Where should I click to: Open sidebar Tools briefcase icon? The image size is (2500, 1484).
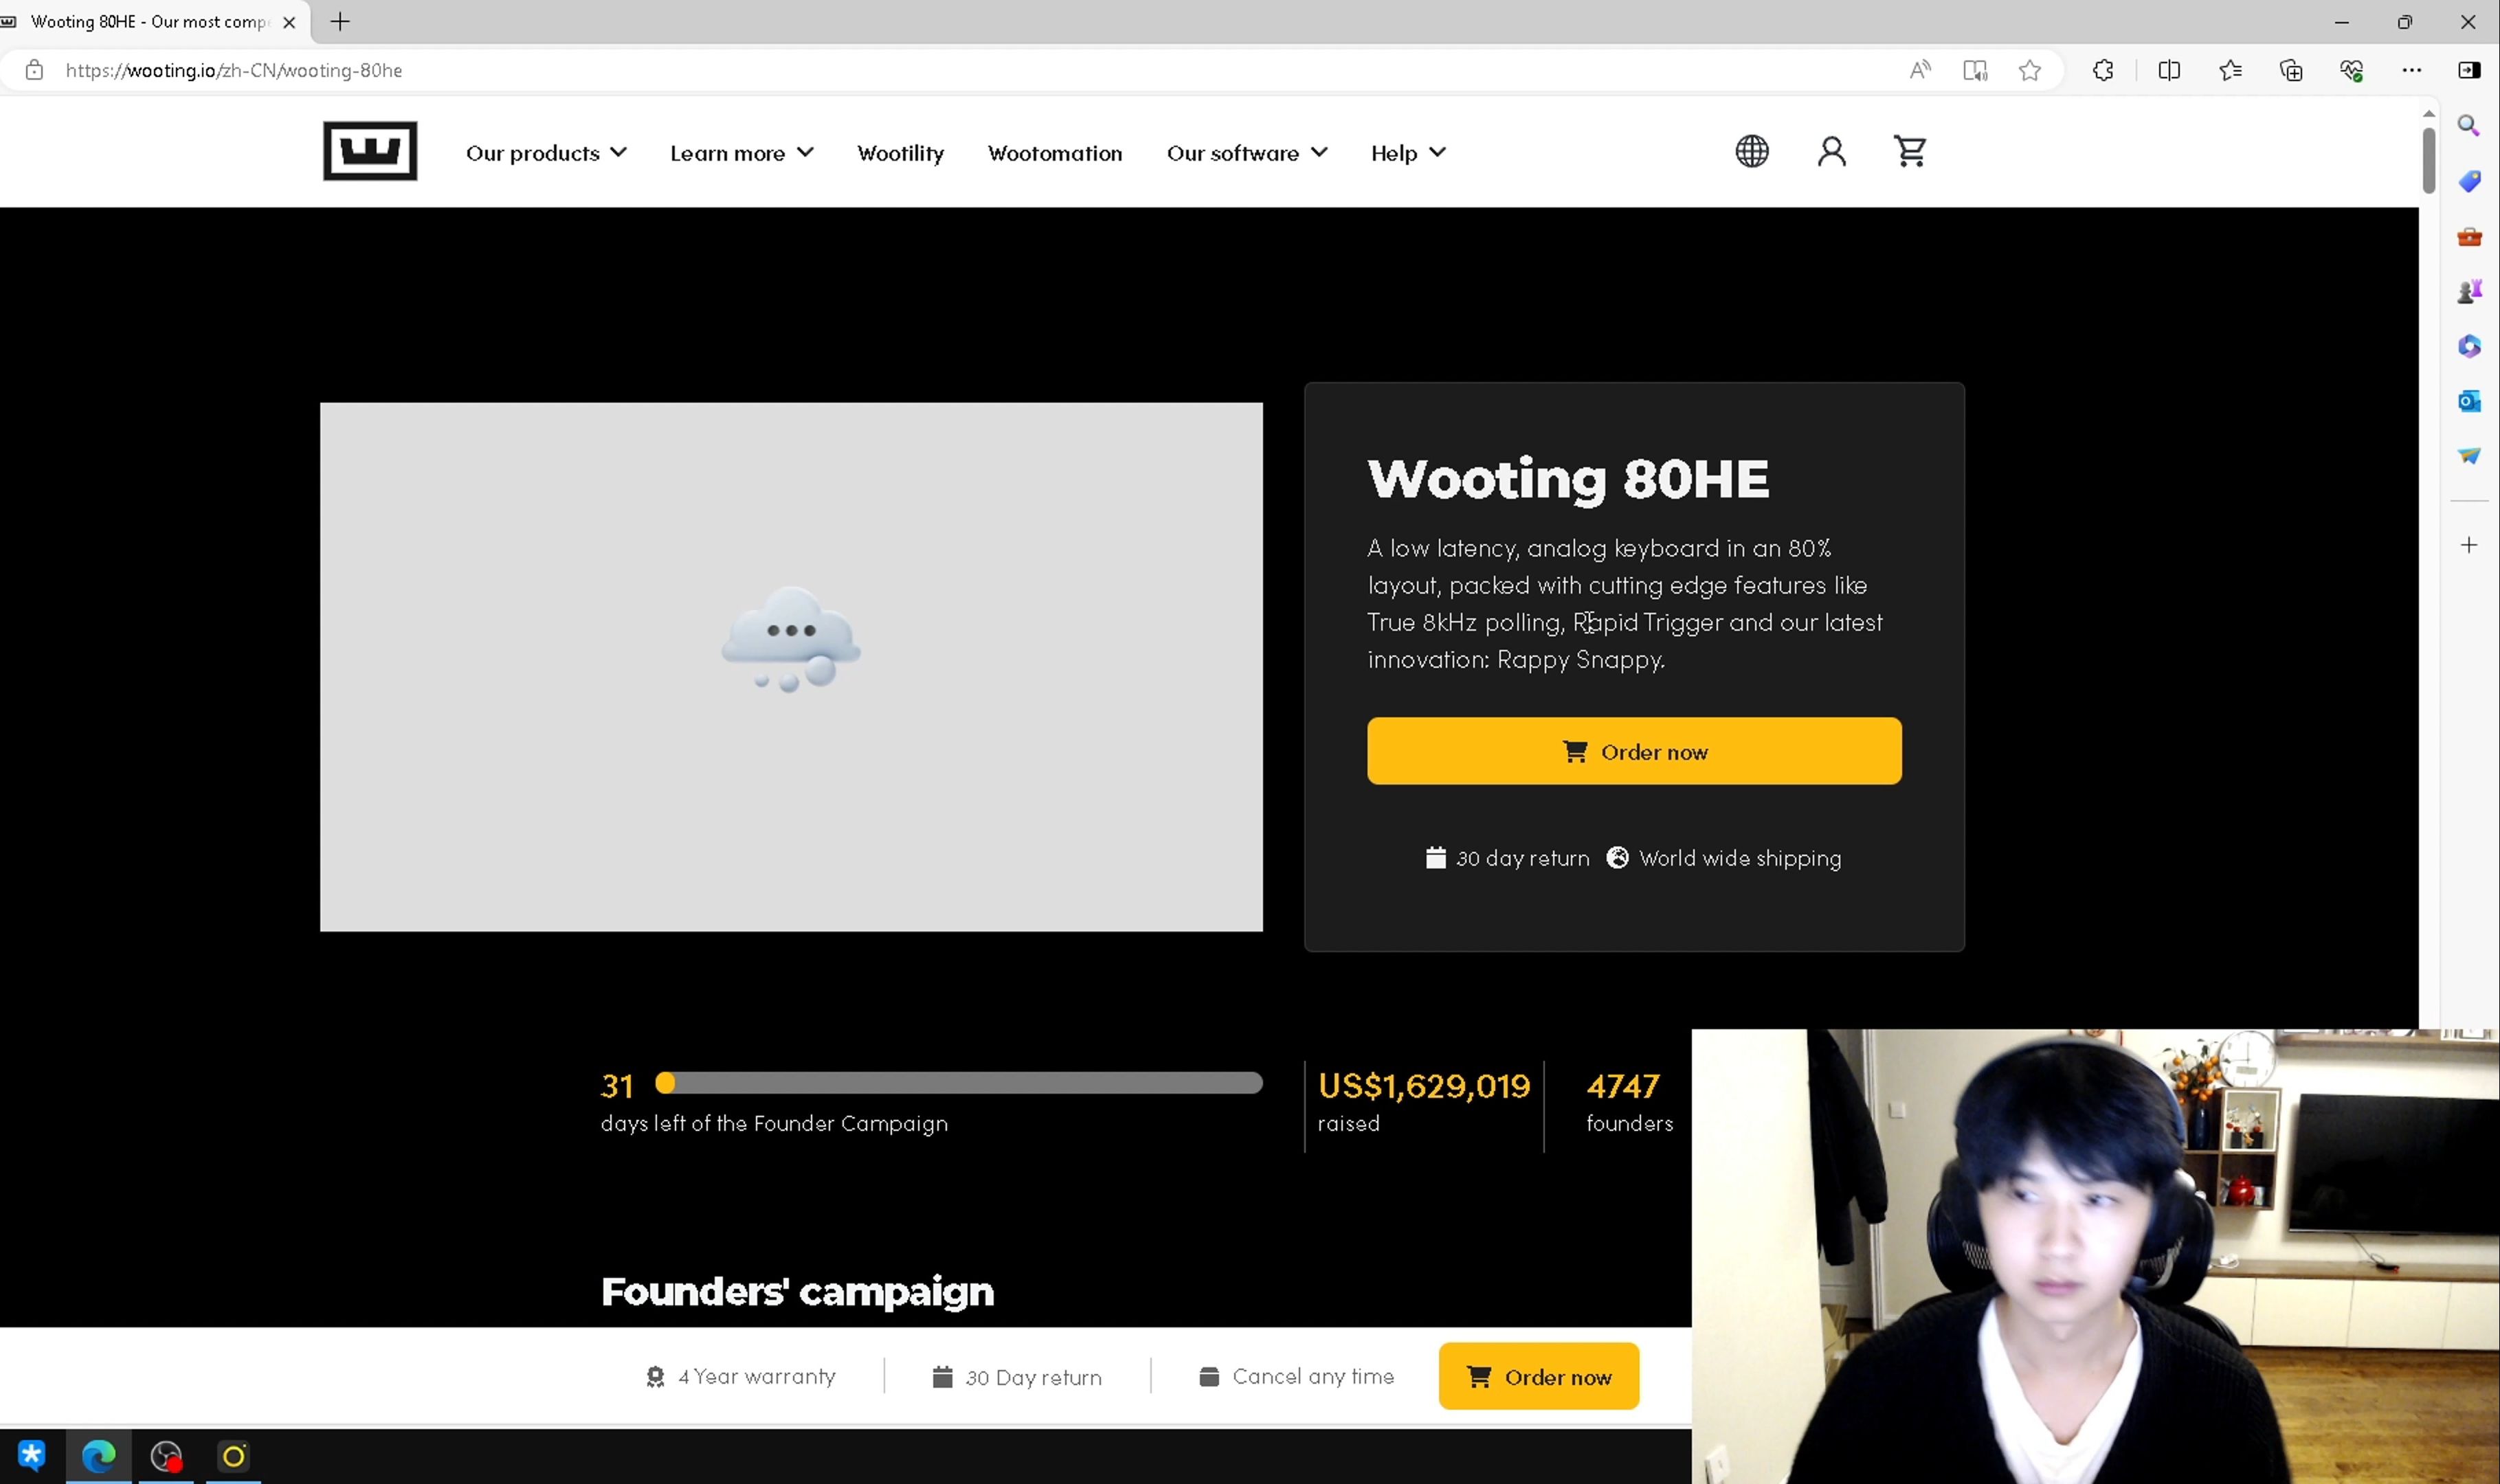(x=2469, y=237)
